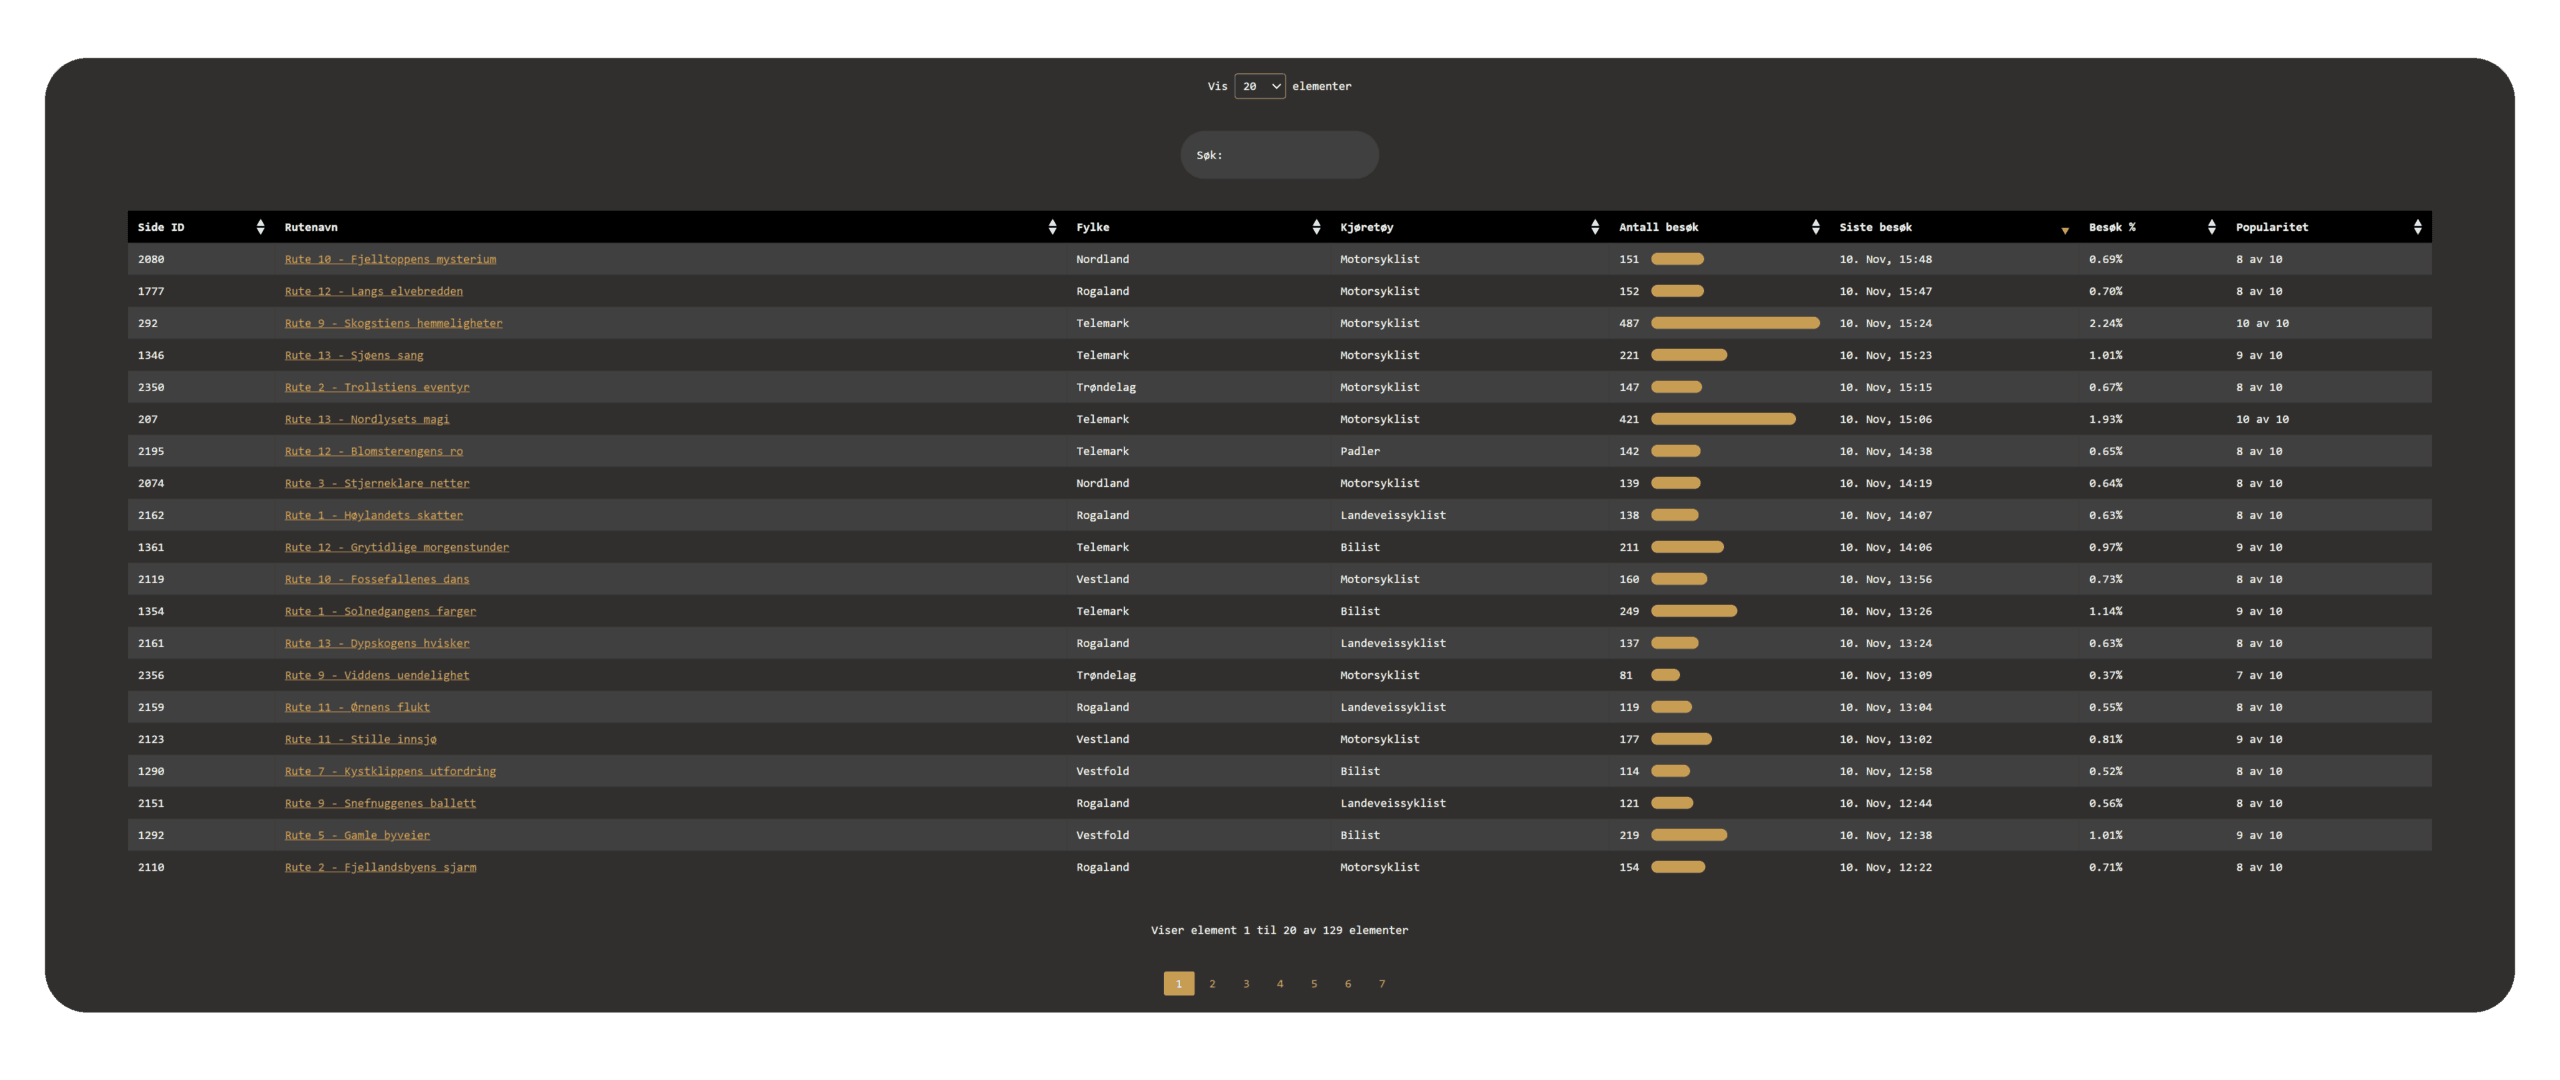Open Rute 3 - Stjerneklare netter link
The image size is (2560, 1080).
pos(377,483)
